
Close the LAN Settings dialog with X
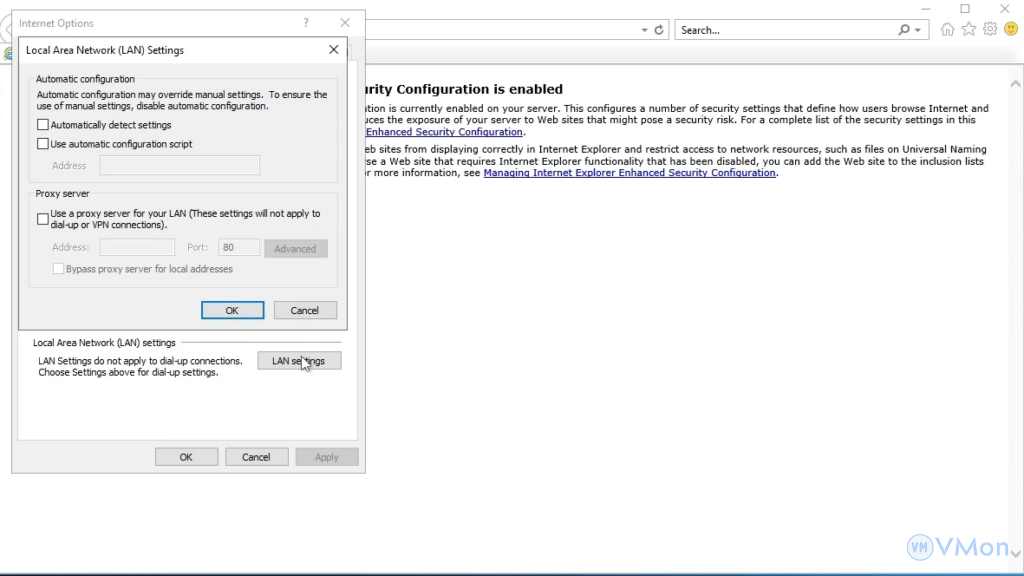pos(334,50)
